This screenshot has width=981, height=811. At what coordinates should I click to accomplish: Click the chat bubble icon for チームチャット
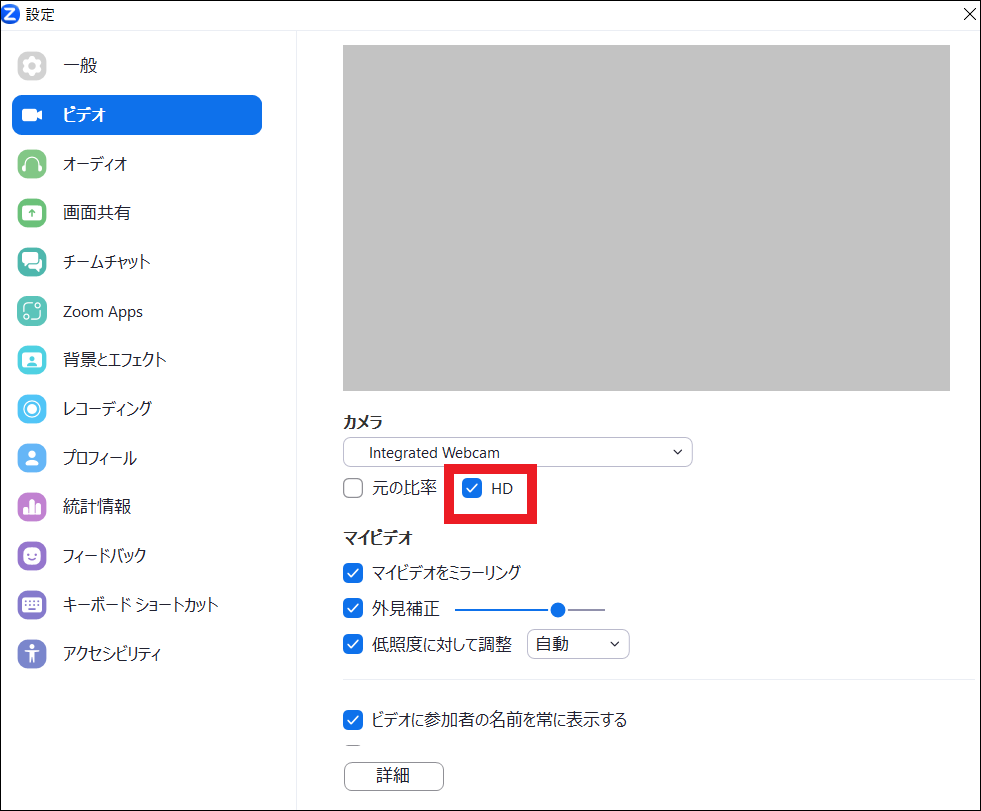pyautogui.click(x=32, y=262)
